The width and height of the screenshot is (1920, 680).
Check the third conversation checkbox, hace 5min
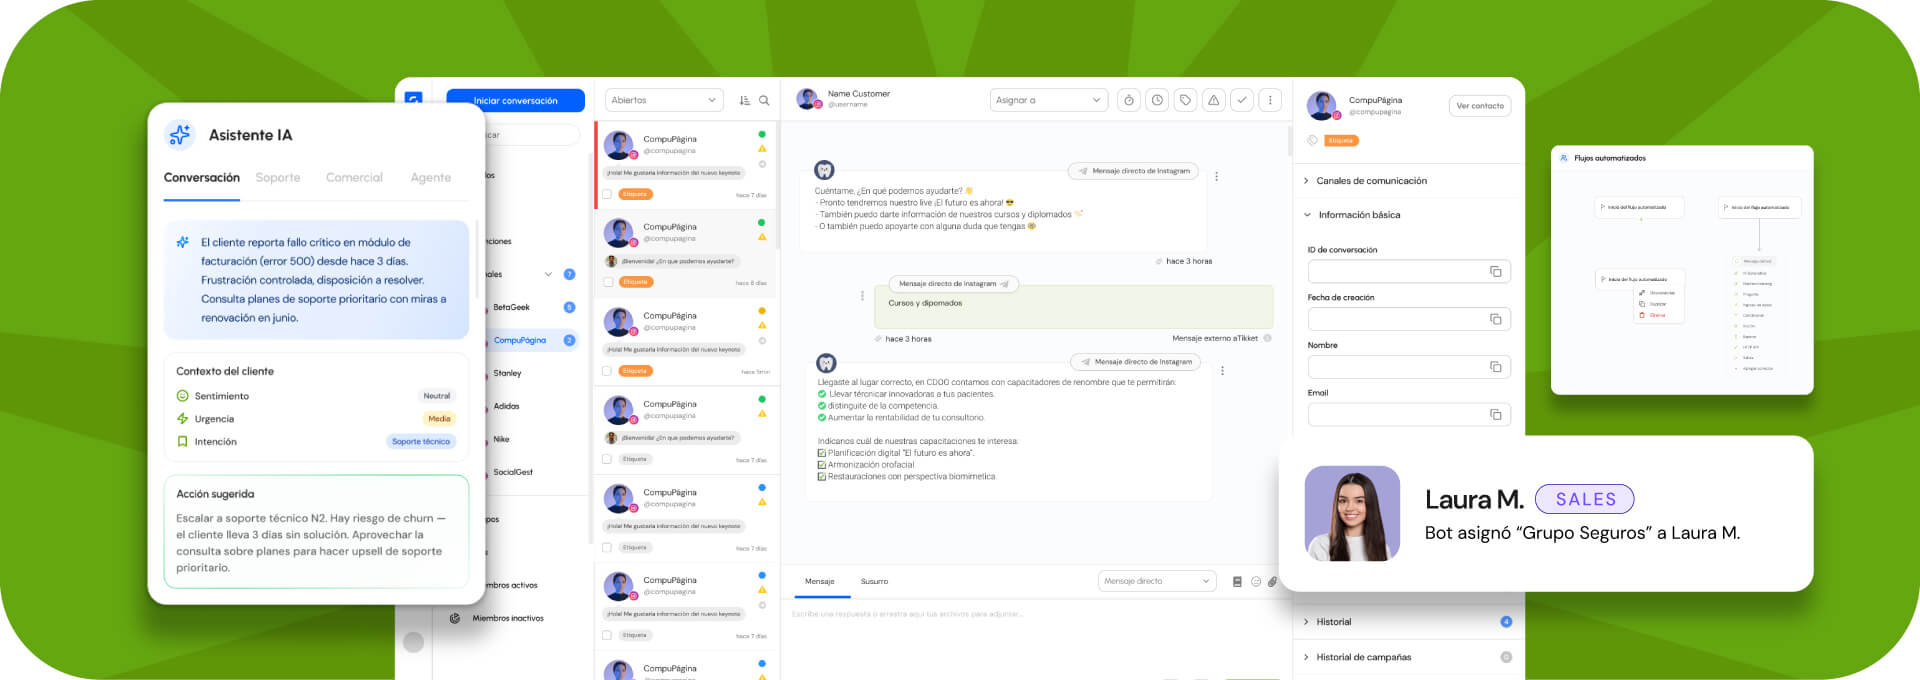pos(607,371)
